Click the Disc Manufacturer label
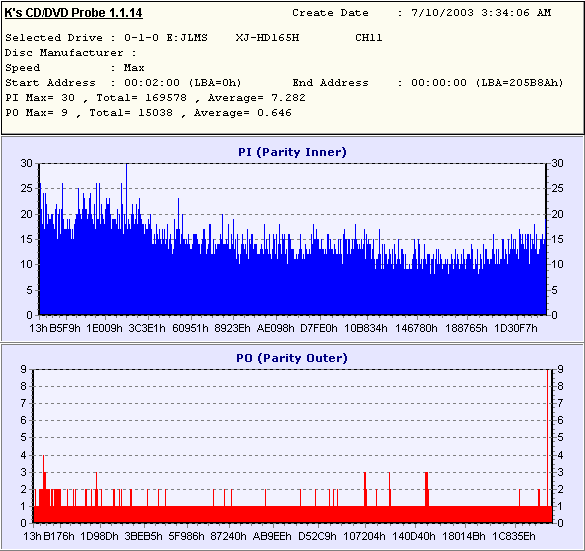585x551 pixels. [71, 53]
